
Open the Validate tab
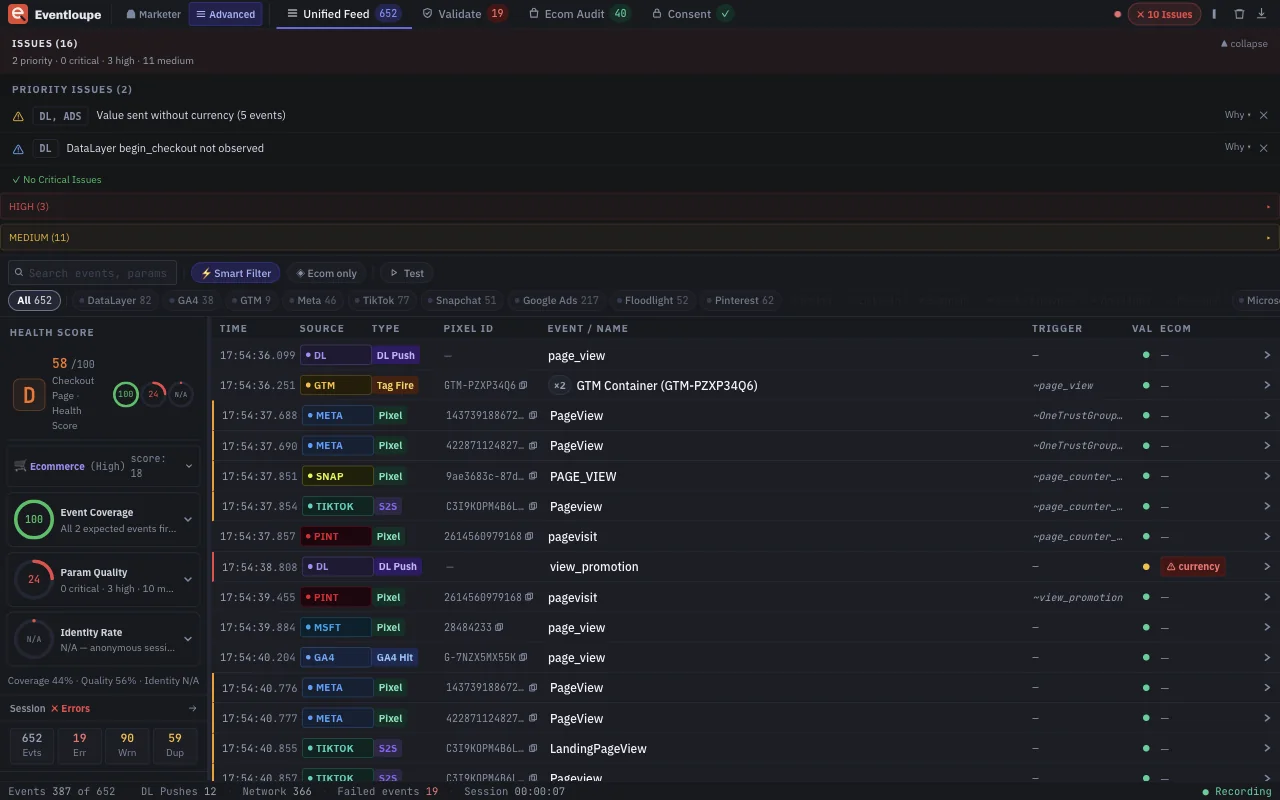click(x=465, y=14)
